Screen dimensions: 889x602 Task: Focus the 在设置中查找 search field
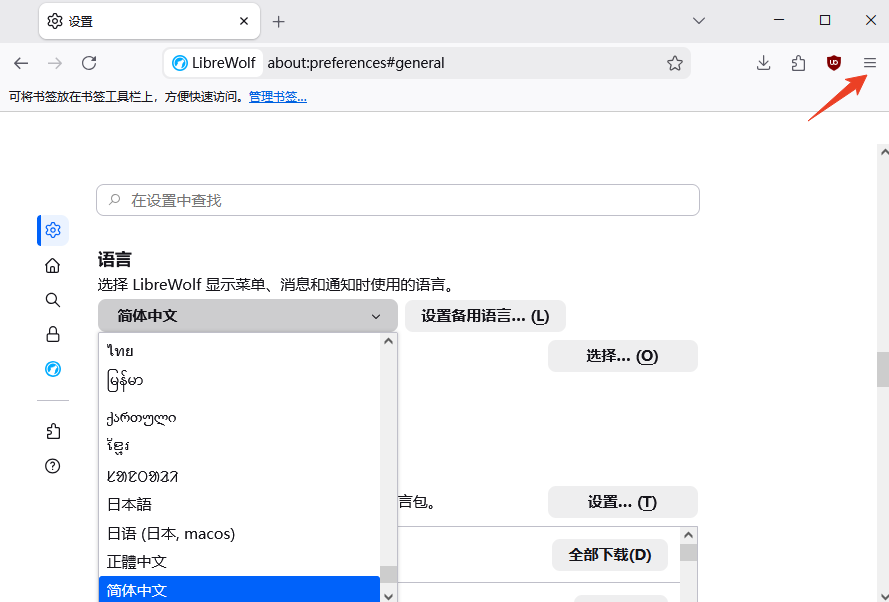398,200
